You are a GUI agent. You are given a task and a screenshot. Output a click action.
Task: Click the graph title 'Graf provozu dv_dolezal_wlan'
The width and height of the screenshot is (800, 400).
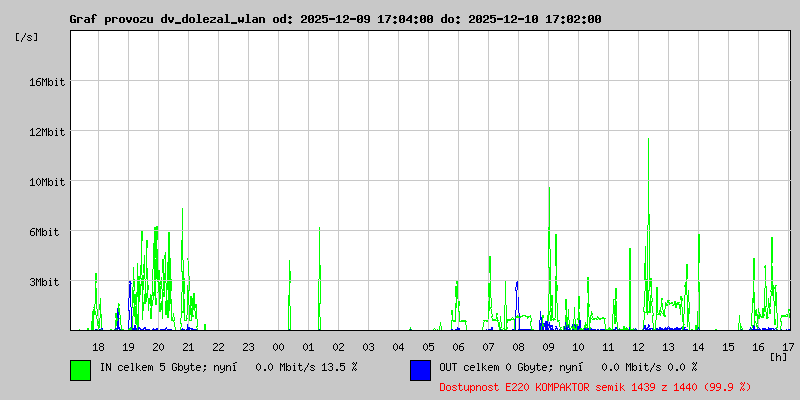pos(167,19)
